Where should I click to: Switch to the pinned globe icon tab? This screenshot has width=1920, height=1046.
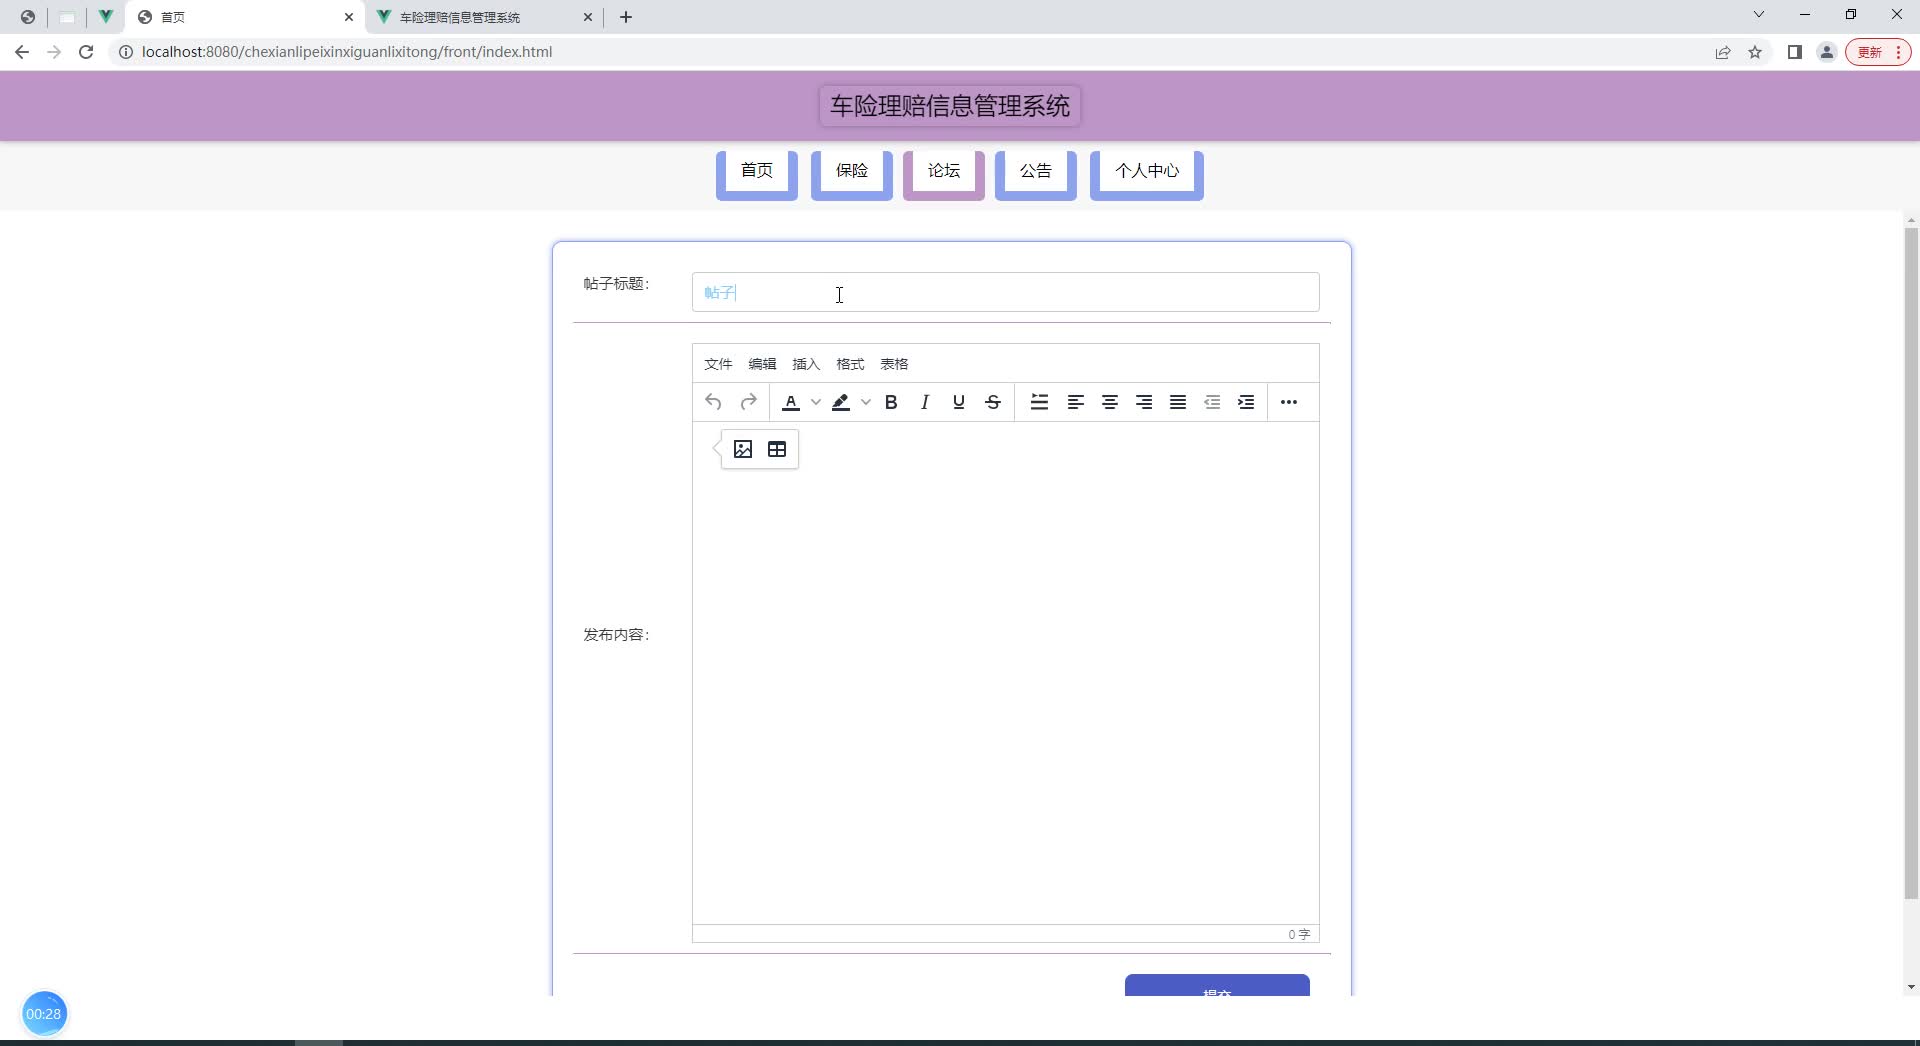click(x=28, y=17)
